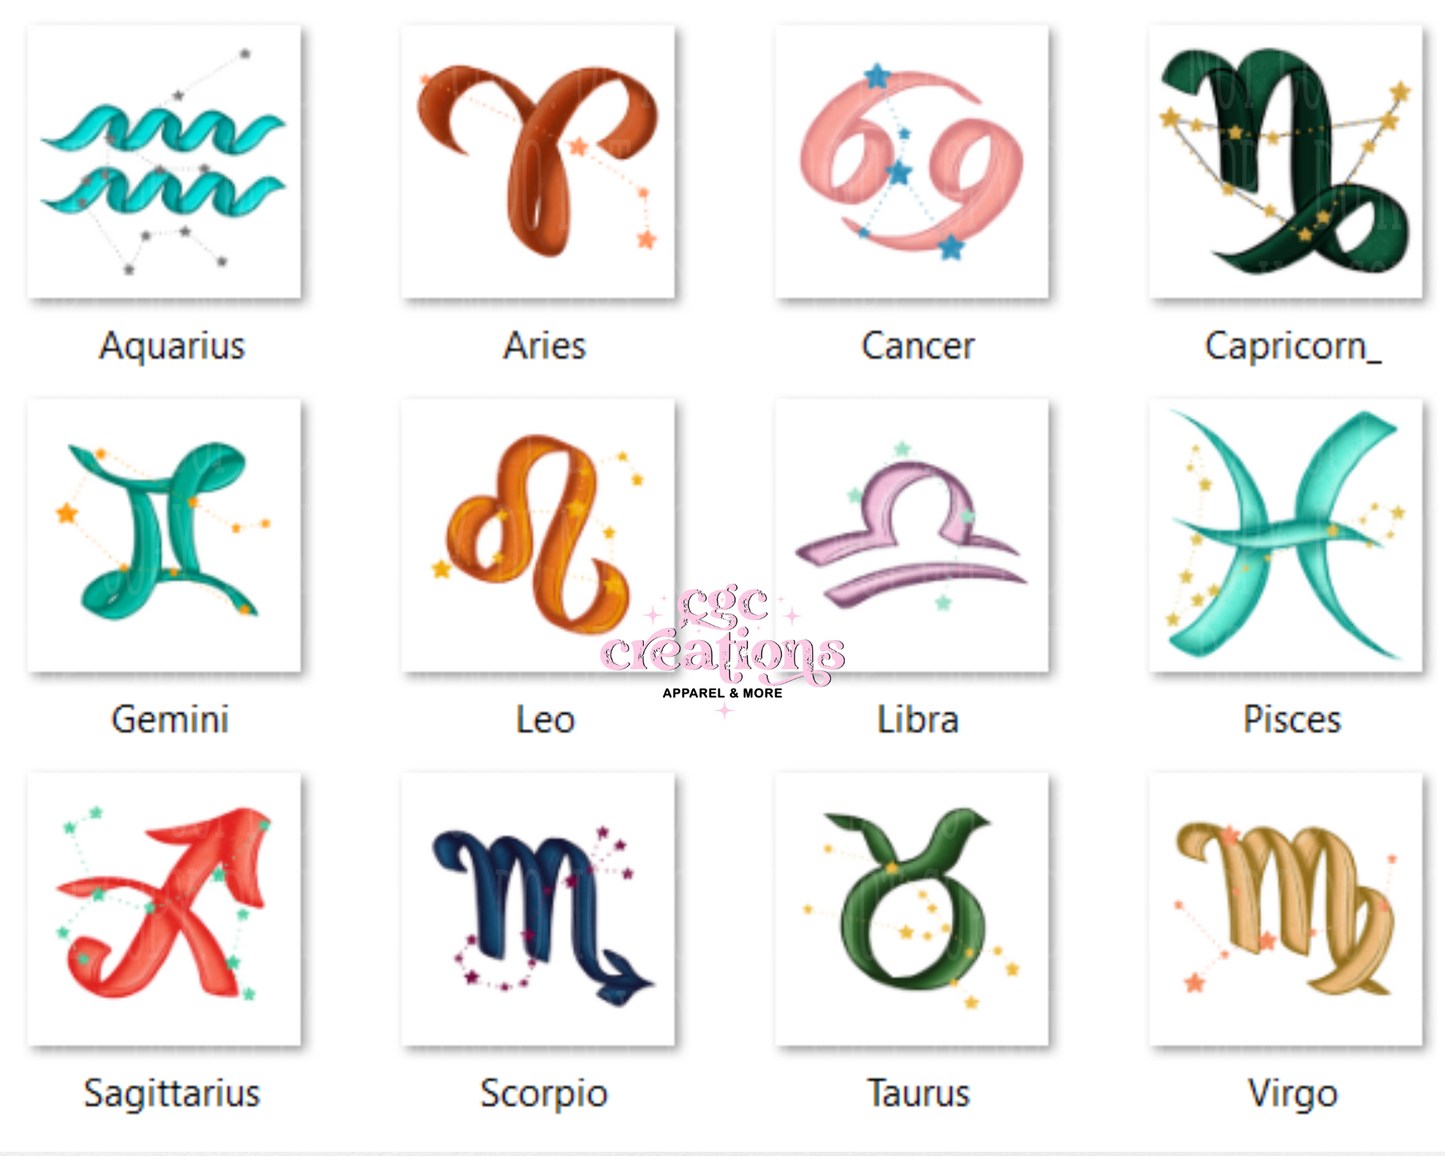
Task: Click the Pisces file name label
Action: pos(1292,719)
